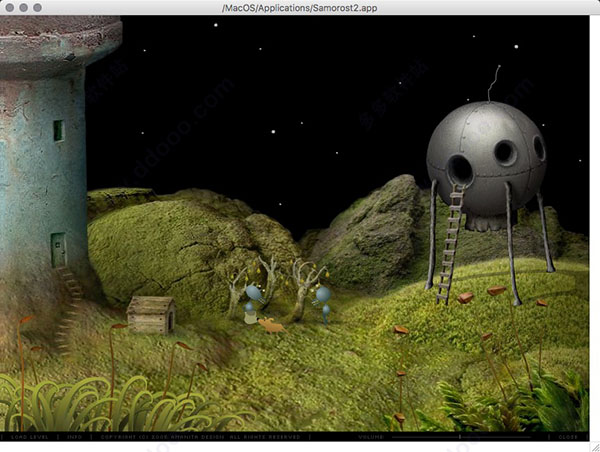Click the Amanita Design copyright text
600x452 pixels.
tap(201, 437)
